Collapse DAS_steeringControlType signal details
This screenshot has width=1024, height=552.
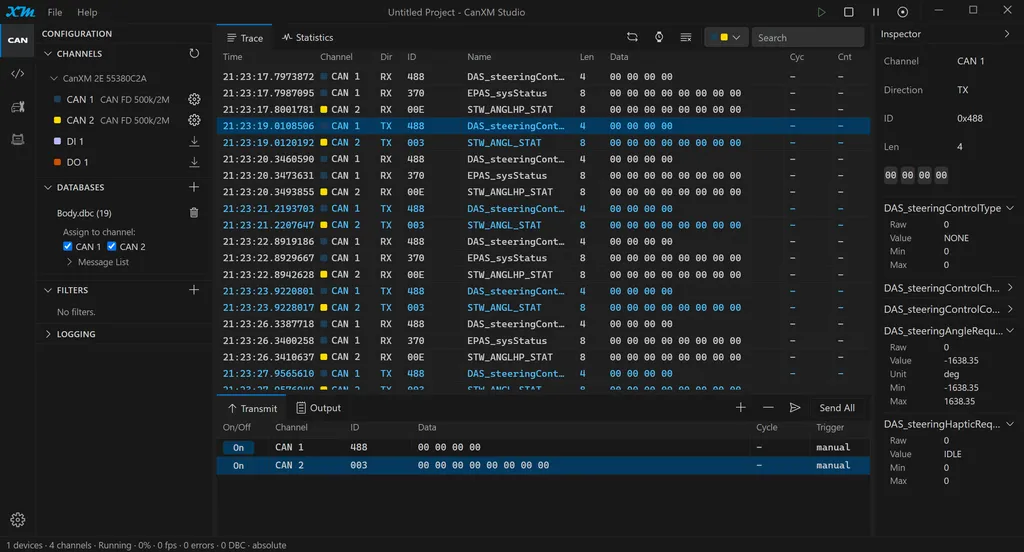pos(1010,208)
